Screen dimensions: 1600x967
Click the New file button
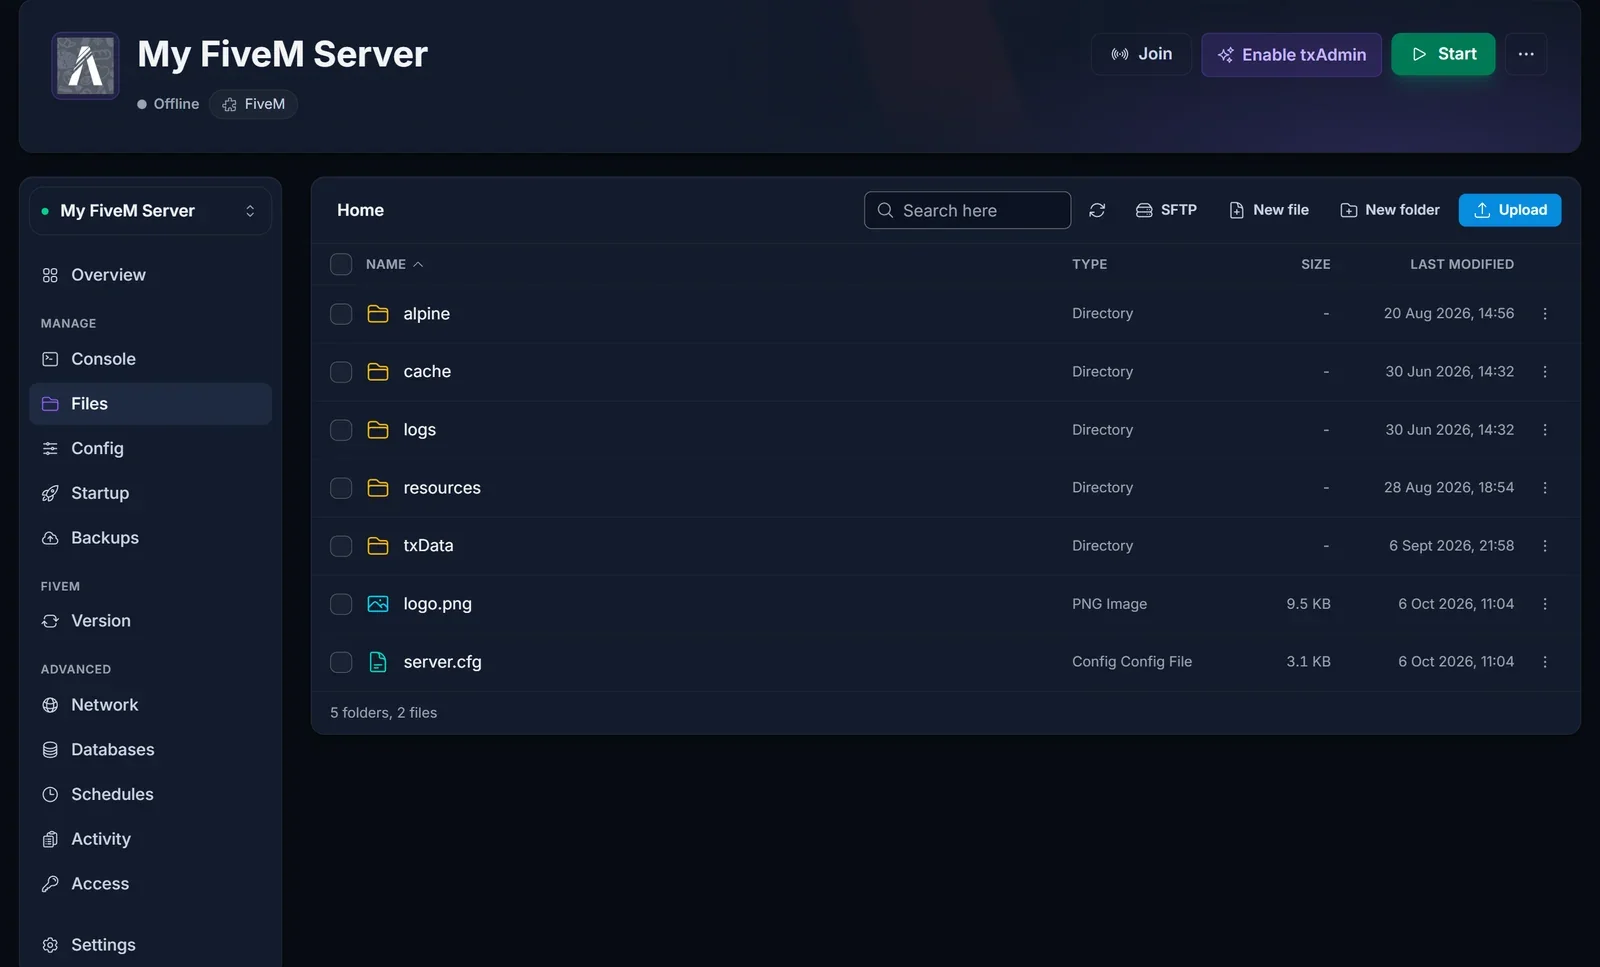(x=1269, y=210)
